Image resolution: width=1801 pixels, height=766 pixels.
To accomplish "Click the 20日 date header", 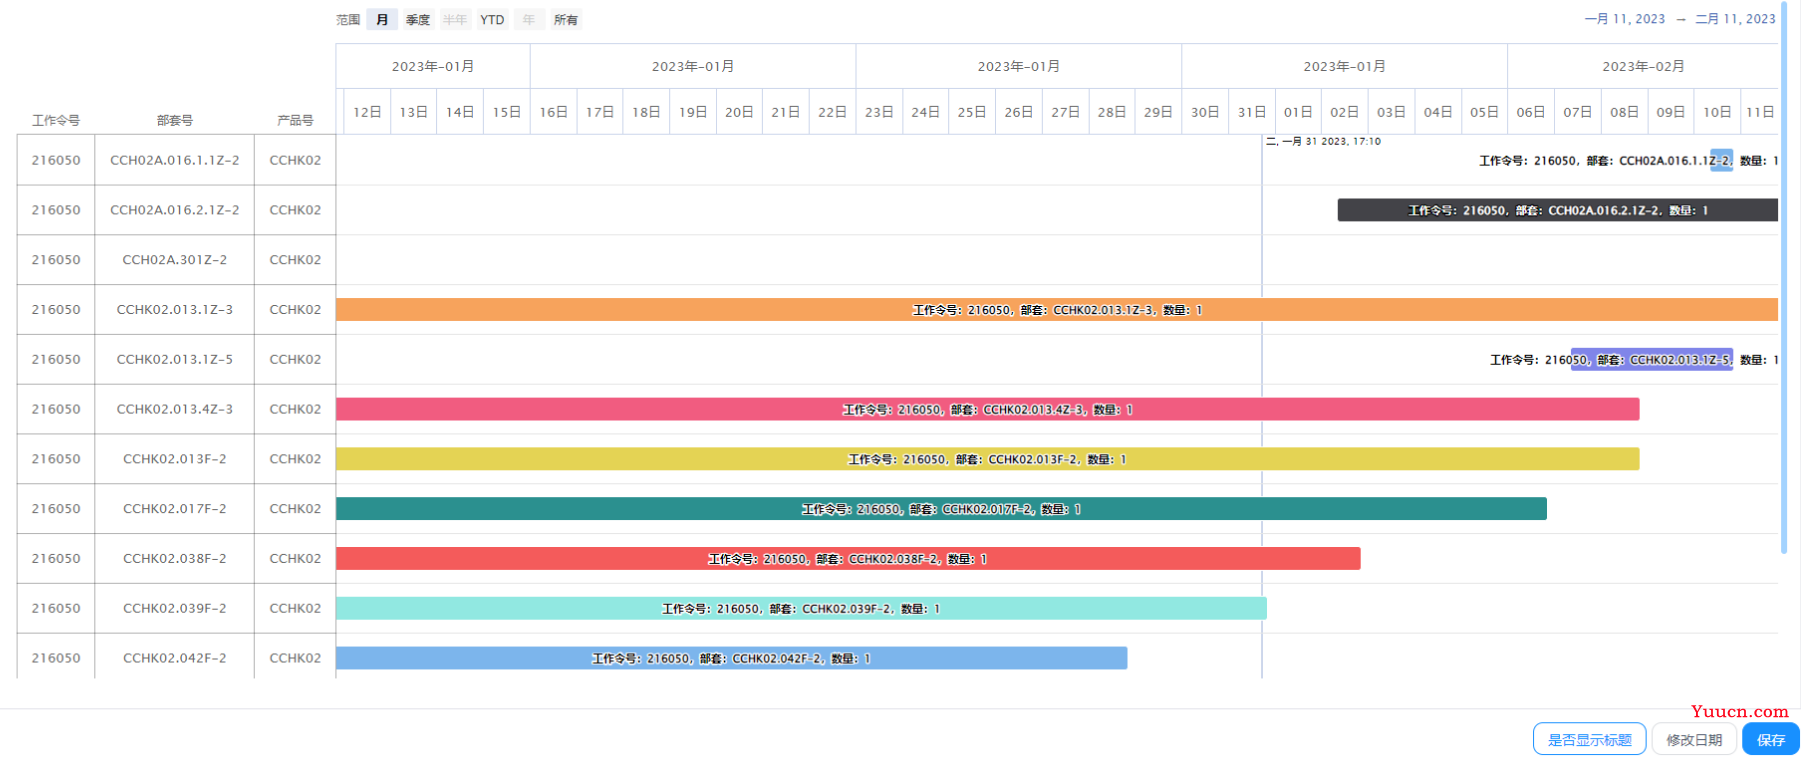I will coord(739,112).
